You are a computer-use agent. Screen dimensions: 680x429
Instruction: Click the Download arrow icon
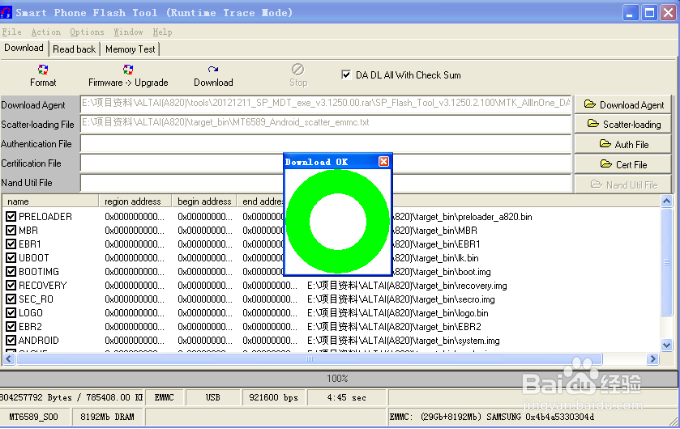[x=213, y=69]
